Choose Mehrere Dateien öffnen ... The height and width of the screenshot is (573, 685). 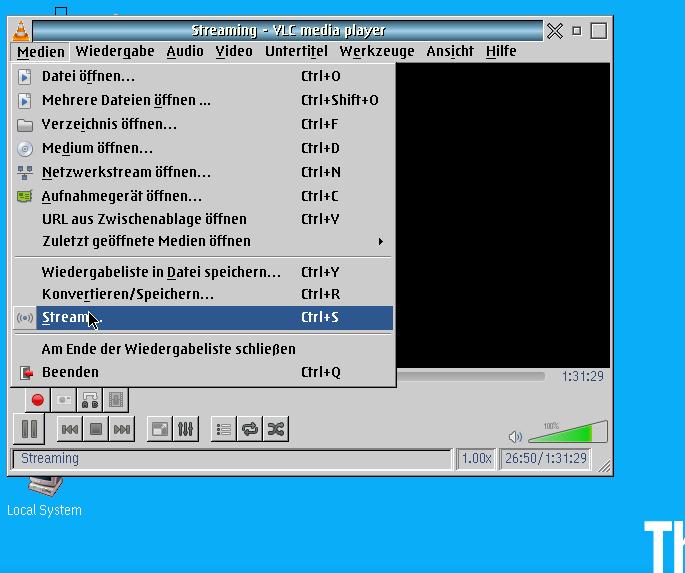(203, 100)
